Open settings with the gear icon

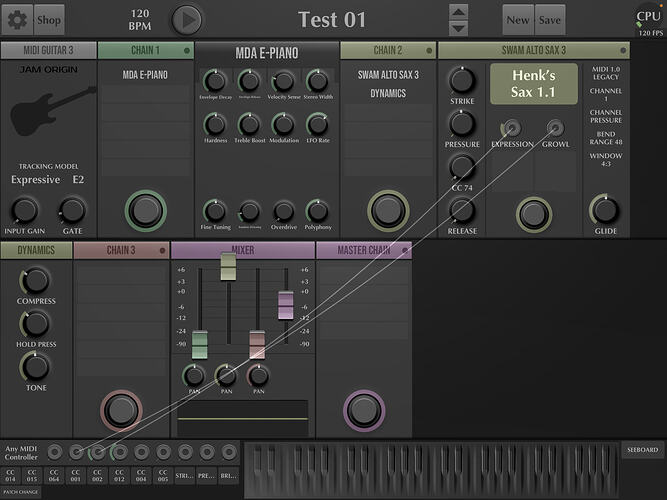click(17, 20)
